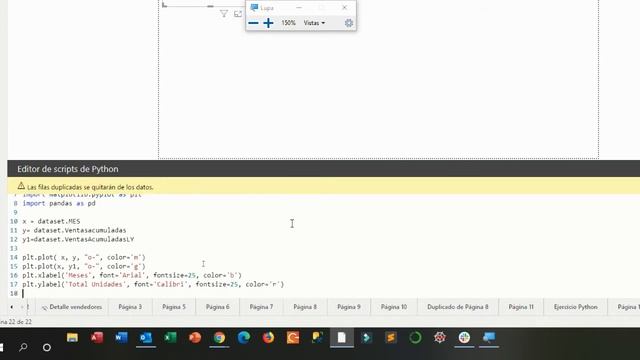Open the Lupa magnifier taskbar icon
The width and height of the screenshot is (640, 360).
tap(489, 338)
